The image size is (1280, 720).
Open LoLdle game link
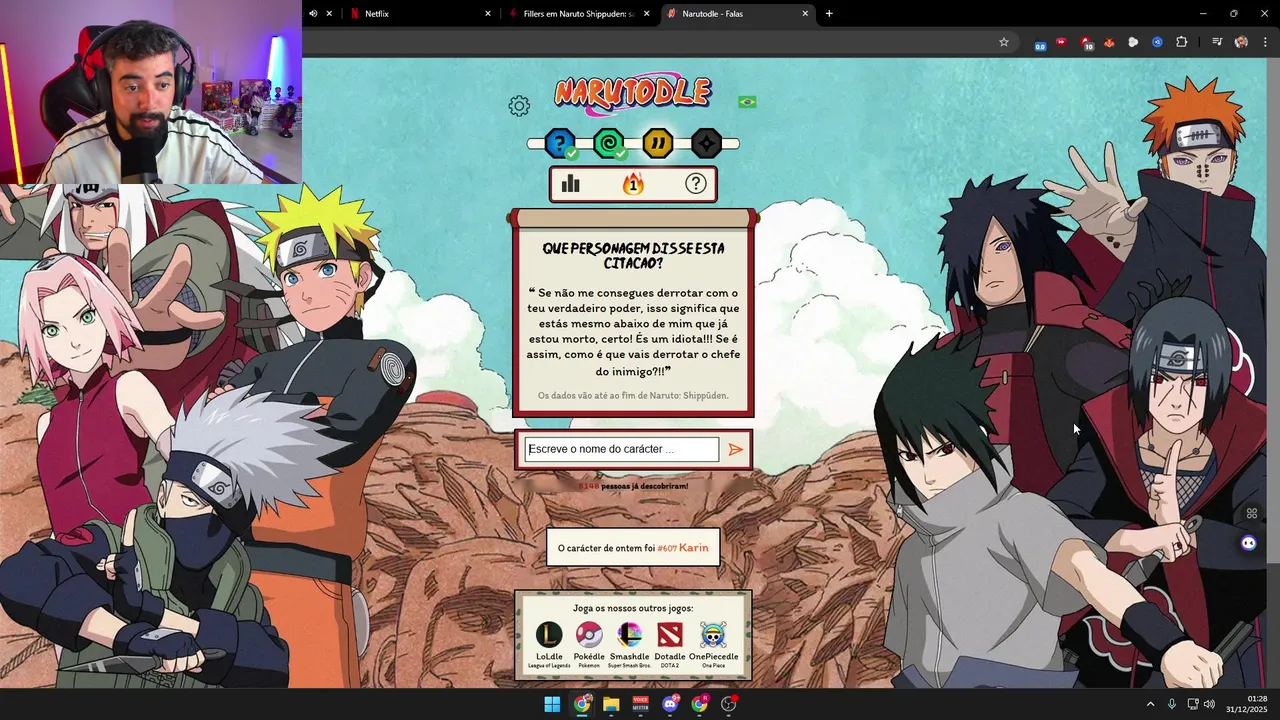[x=549, y=644]
